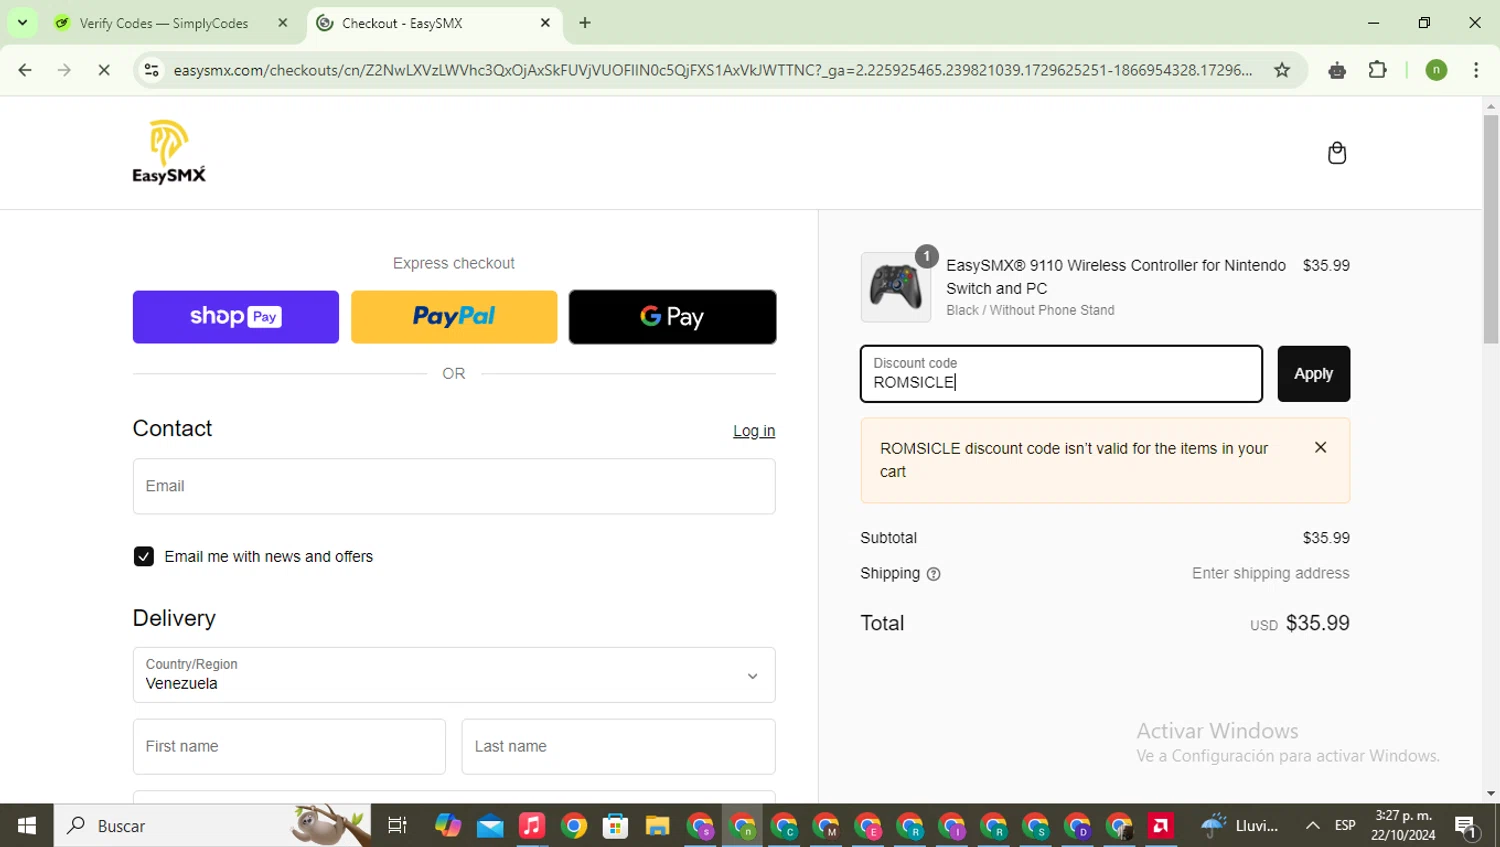1500x847 pixels.
Task: Go forward in browser history
Action: pos(64,70)
